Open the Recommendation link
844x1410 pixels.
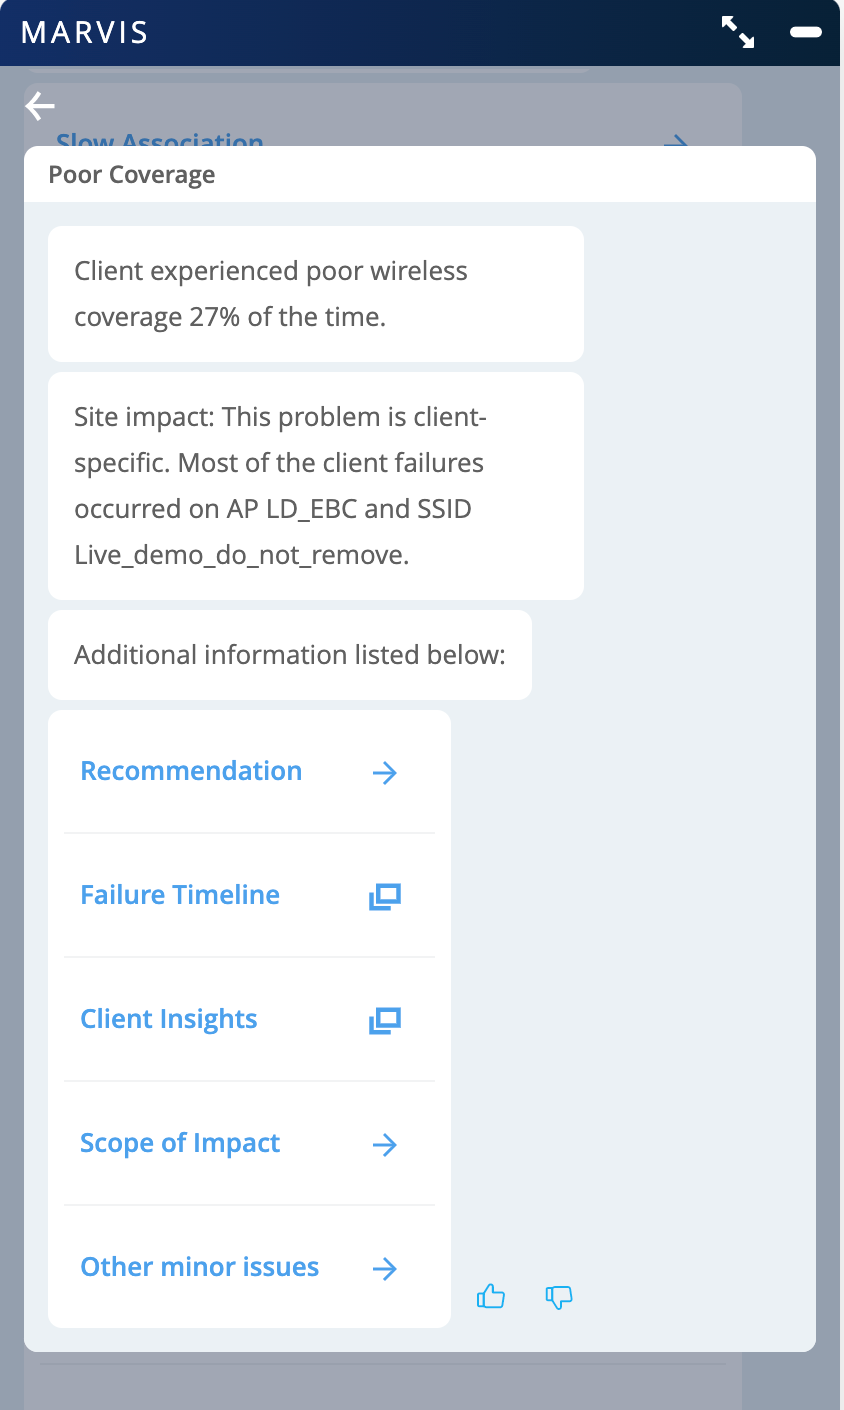point(191,771)
